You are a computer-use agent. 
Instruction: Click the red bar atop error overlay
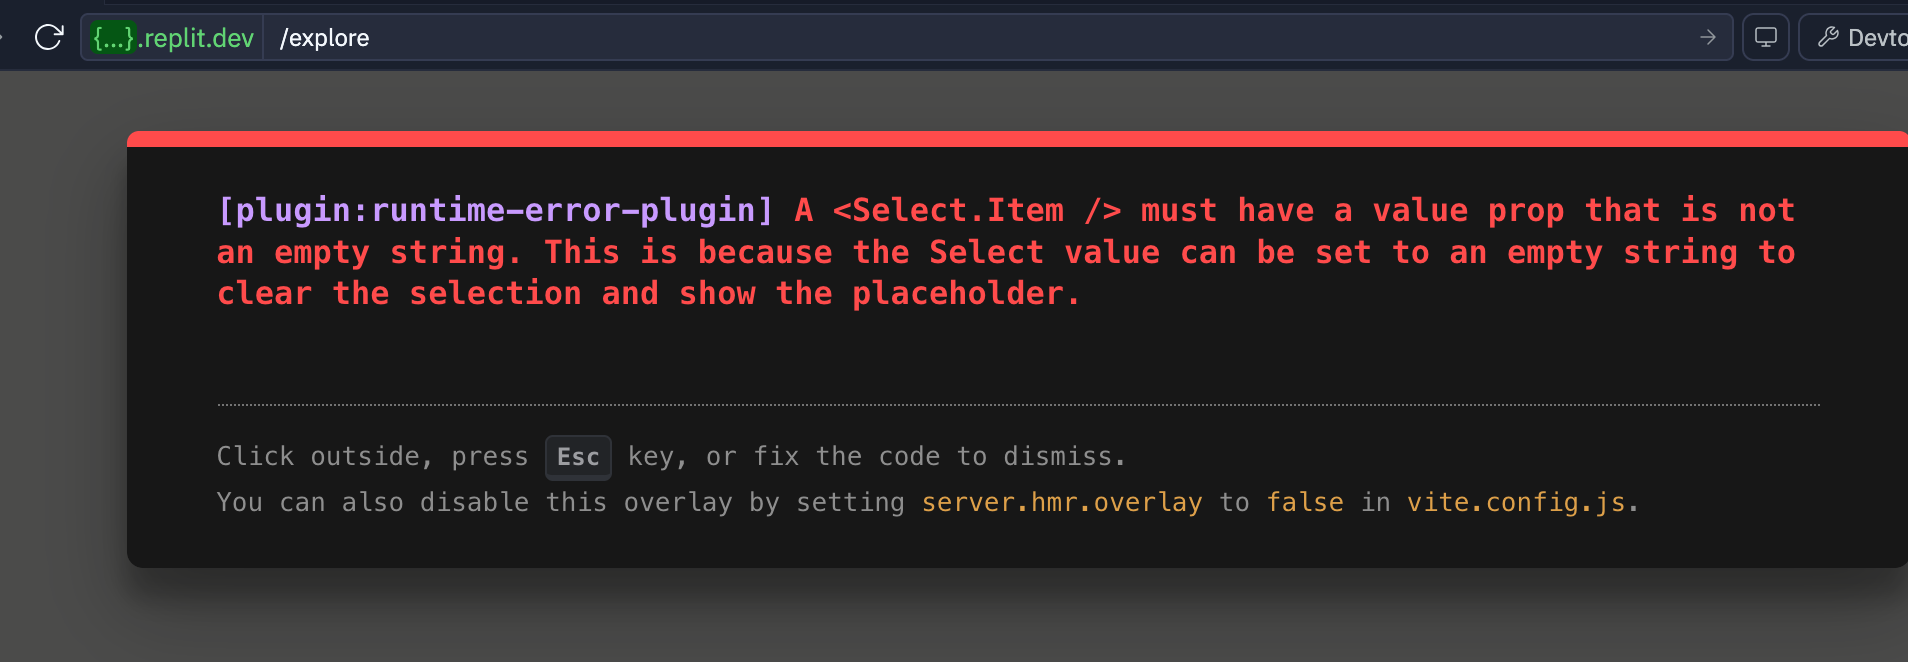tap(1000, 139)
